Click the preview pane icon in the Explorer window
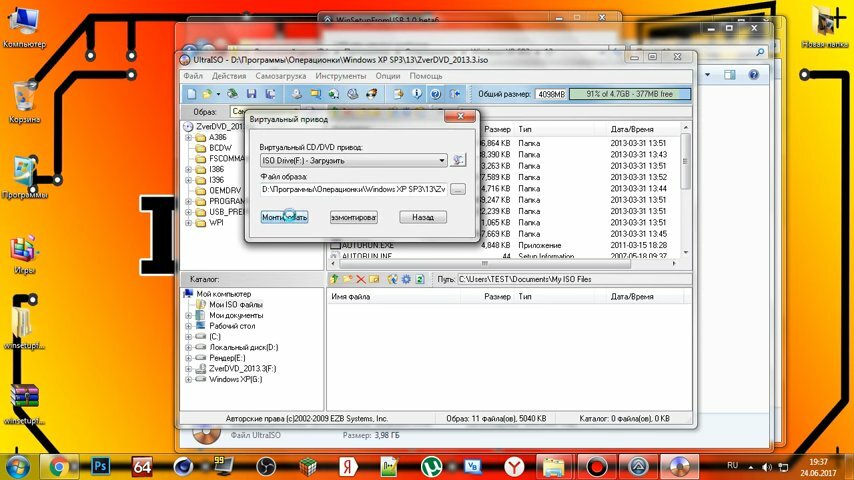This screenshot has width=854, height=480. tap(730, 75)
